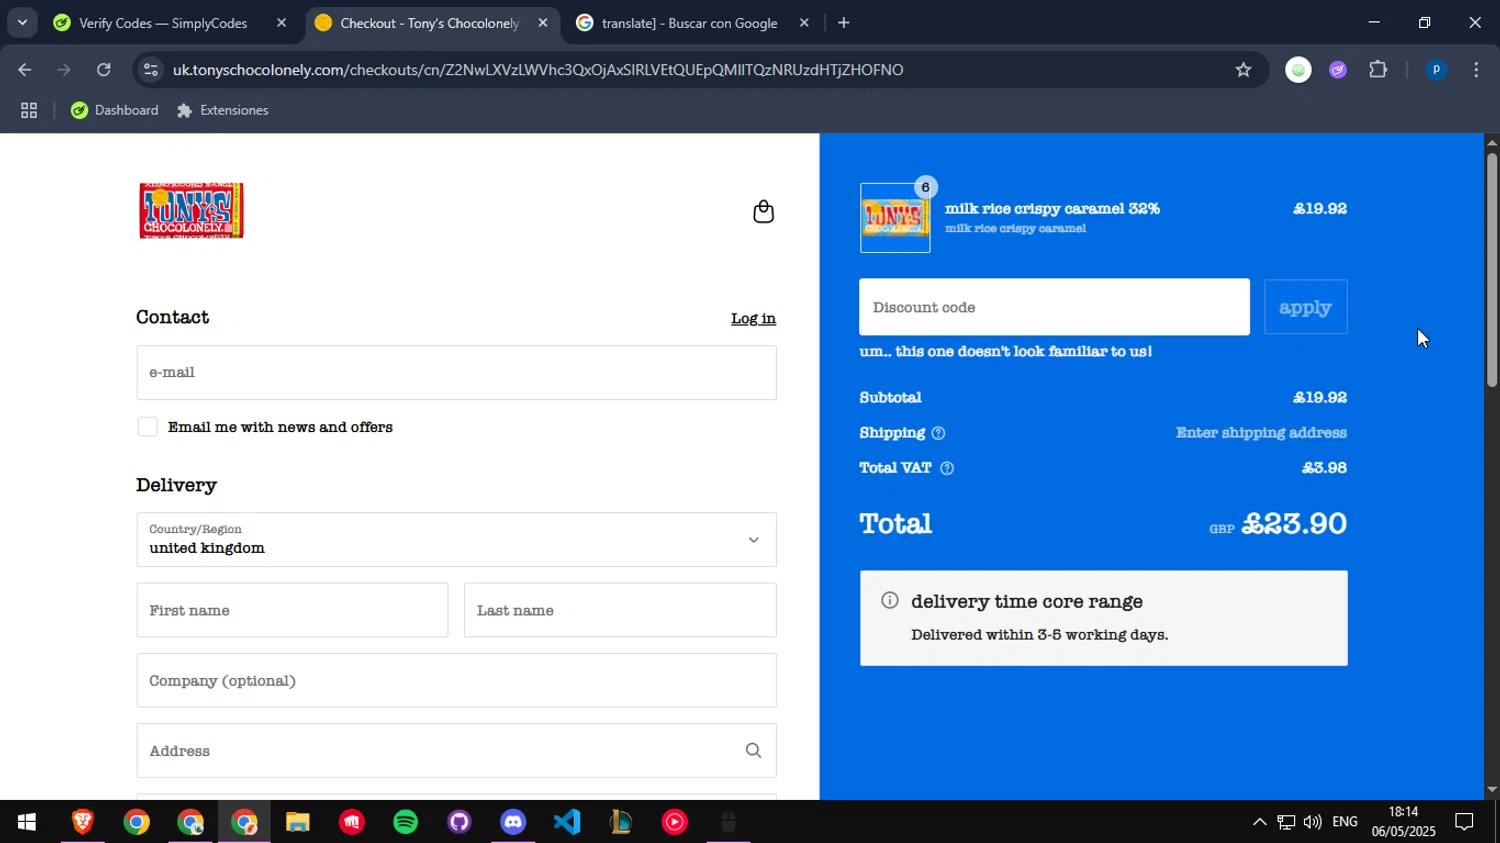Select the Checkout Tony's Chocolonely tab
Image resolution: width=1500 pixels, height=843 pixels.
pos(429,22)
